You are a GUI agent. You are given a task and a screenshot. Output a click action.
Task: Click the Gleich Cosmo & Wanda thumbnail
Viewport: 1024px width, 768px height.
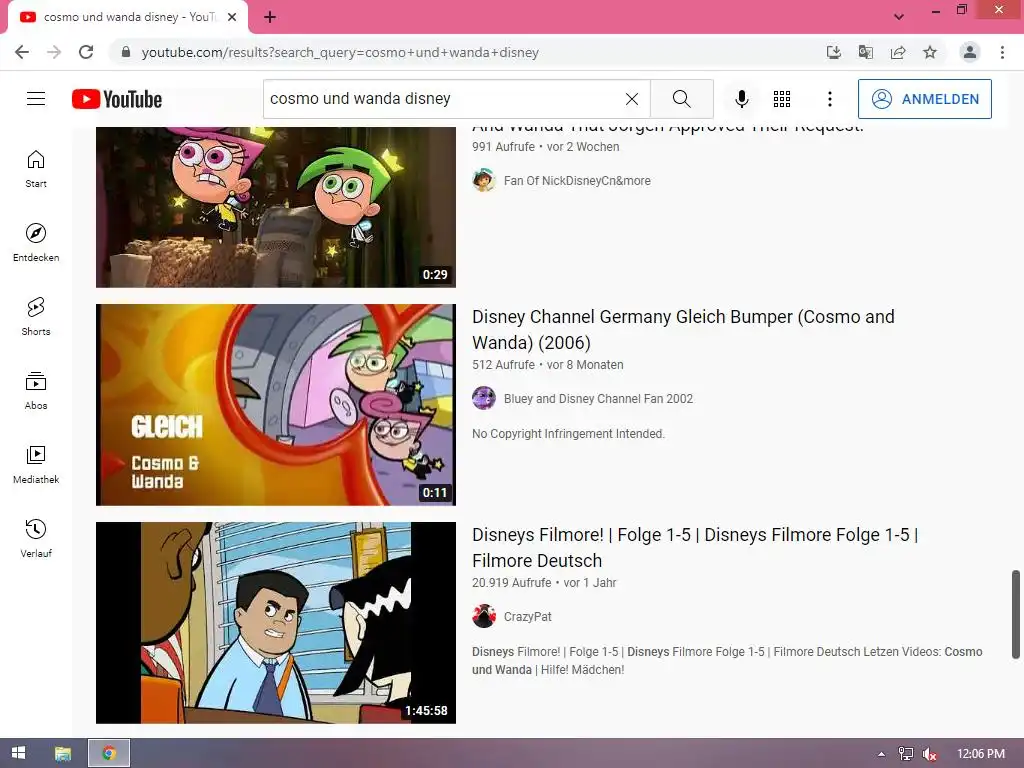(276, 405)
